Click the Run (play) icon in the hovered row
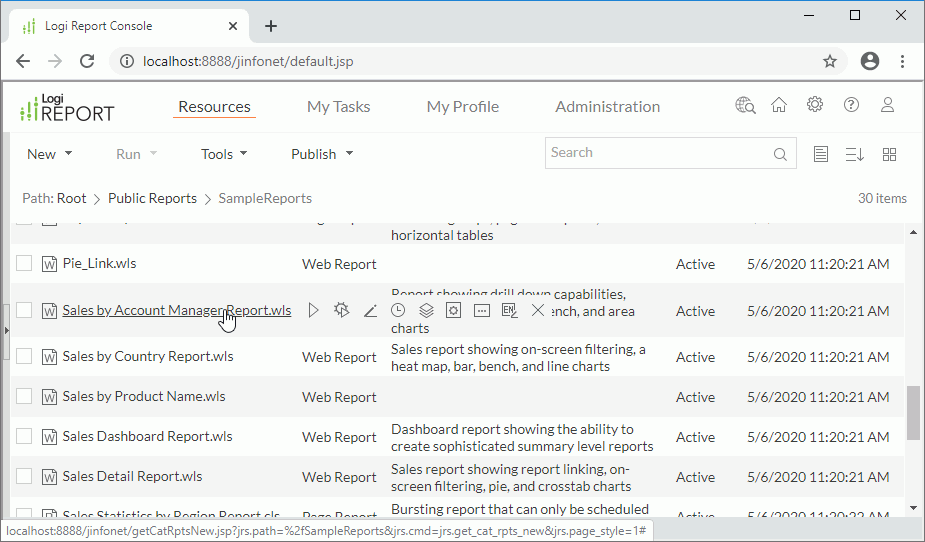Viewport: 925px width, 542px height. pyautogui.click(x=314, y=311)
